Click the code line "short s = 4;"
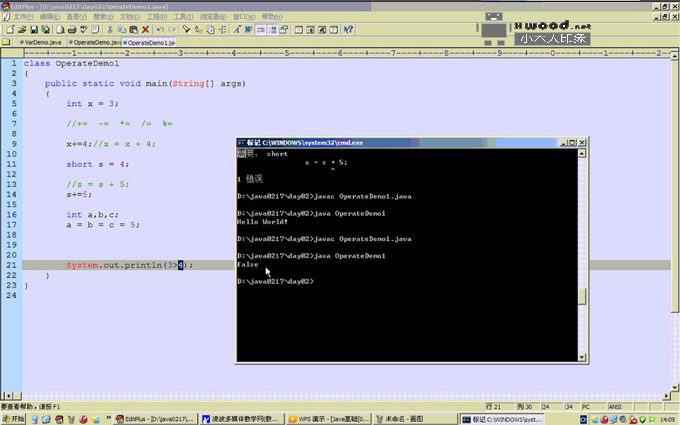Viewport: 680px width, 425px height. [98, 164]
